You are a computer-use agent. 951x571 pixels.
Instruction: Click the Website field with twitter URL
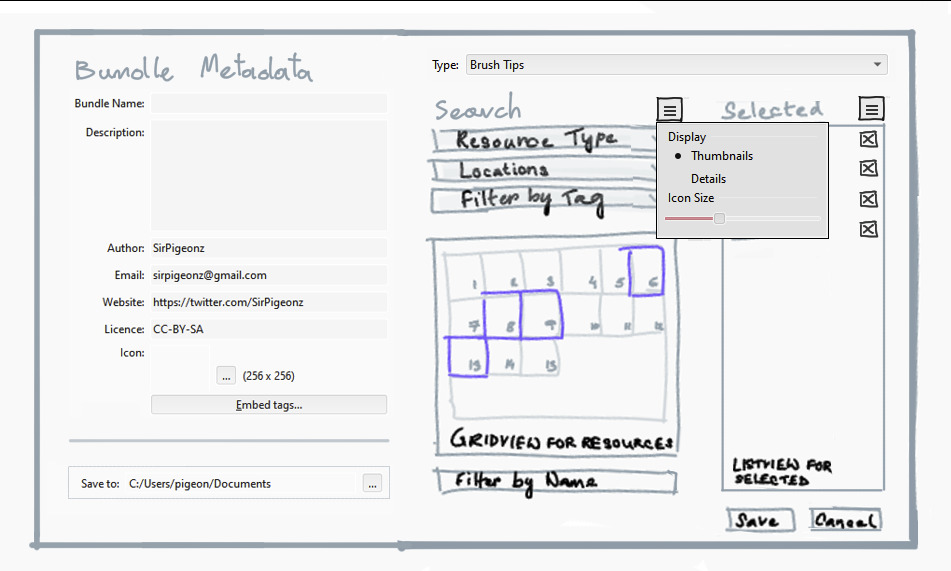tap(269, 302)
